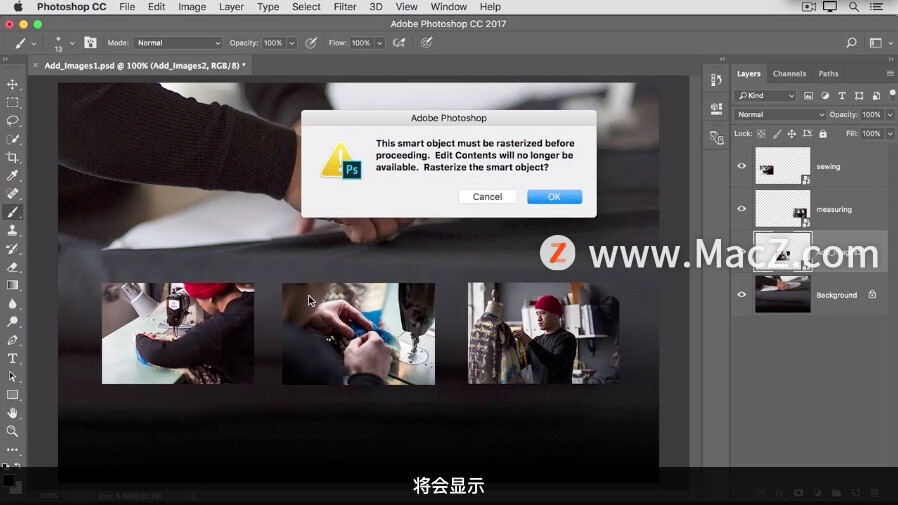Screen dimensions: 898x505
Task: Toggle pressure for opacity
Action: point(311,43)
